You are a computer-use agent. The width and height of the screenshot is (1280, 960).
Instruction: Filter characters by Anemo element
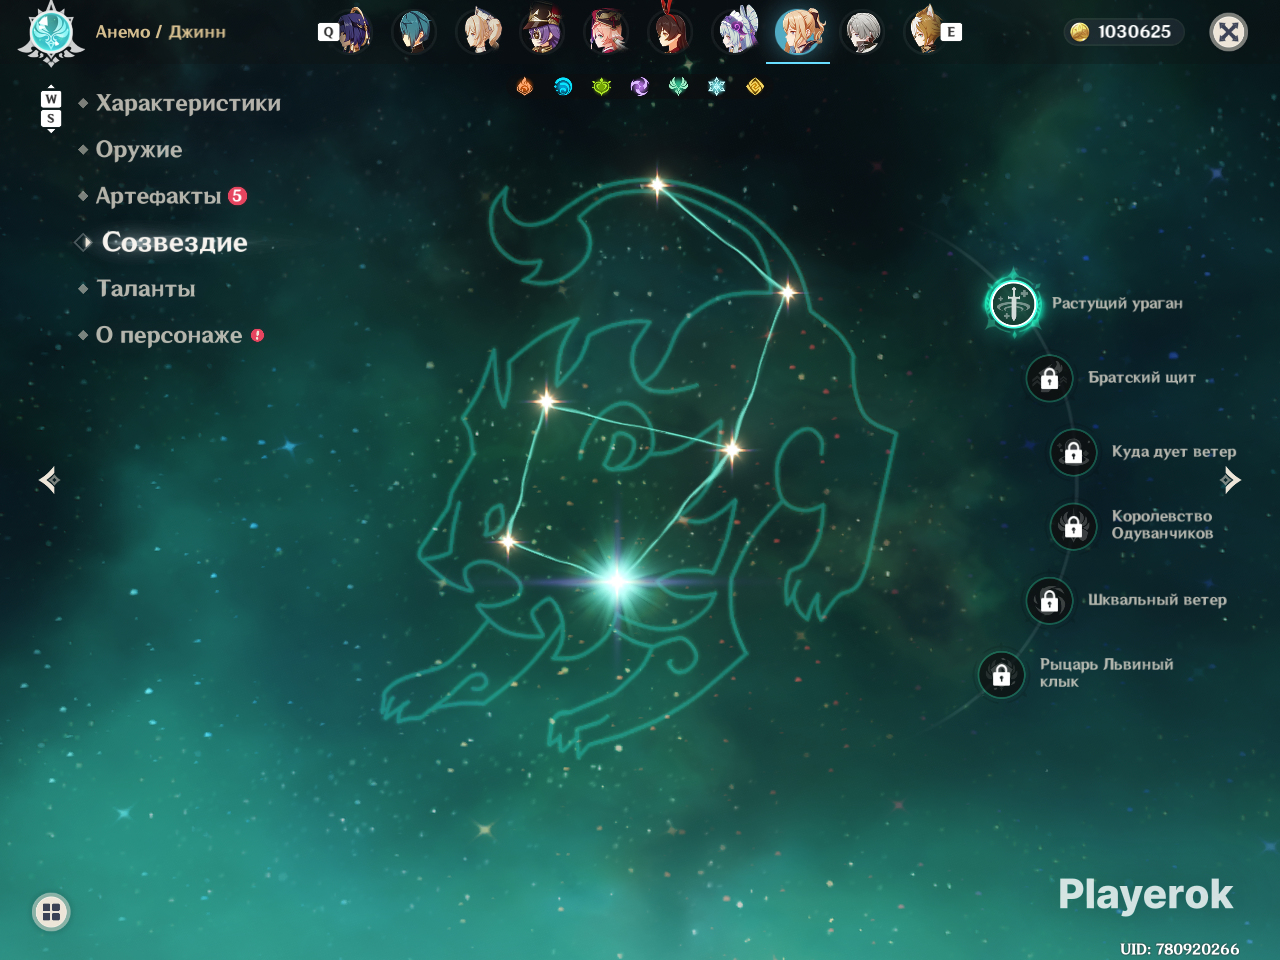point(678,87)
